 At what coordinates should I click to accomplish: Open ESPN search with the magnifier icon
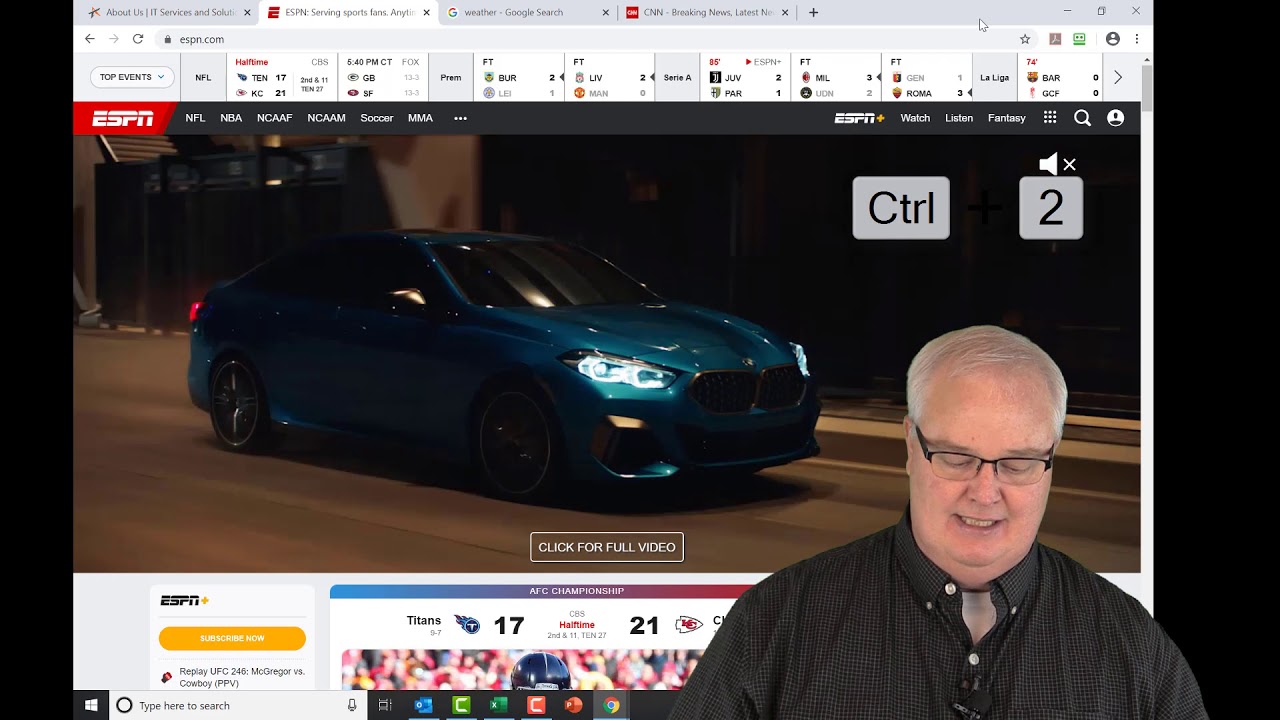[1082, 118]
